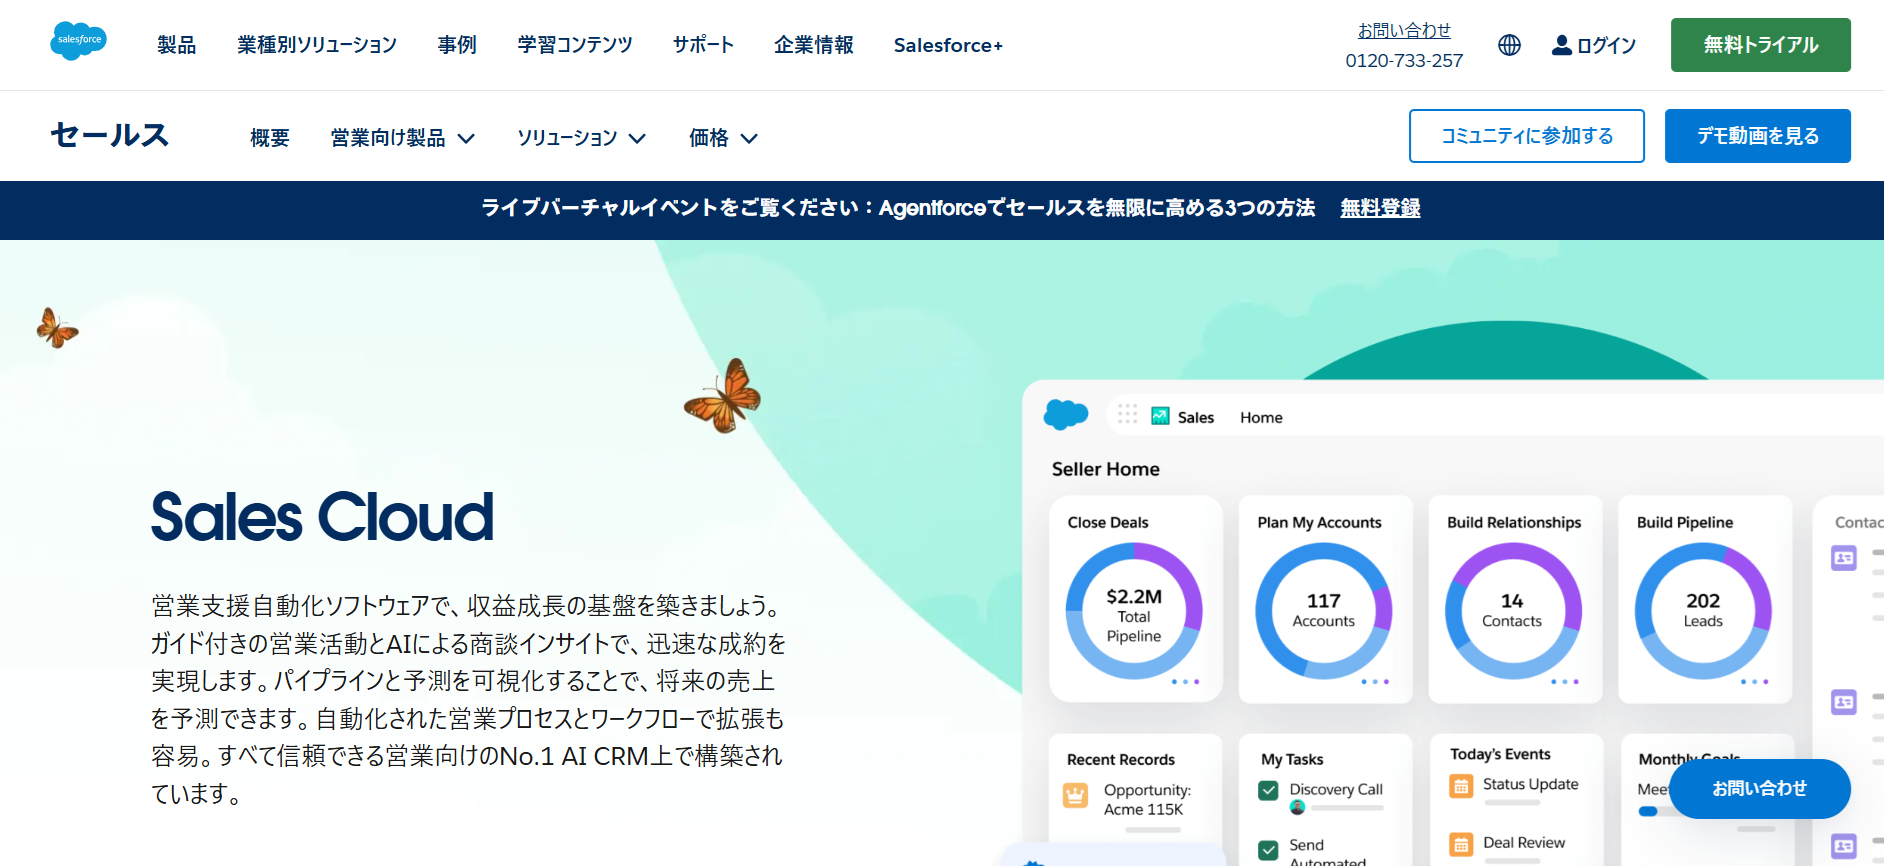Click the second contact card icon
Image resolution: width=1884 pixels, height=866 pixels.
1844,702
